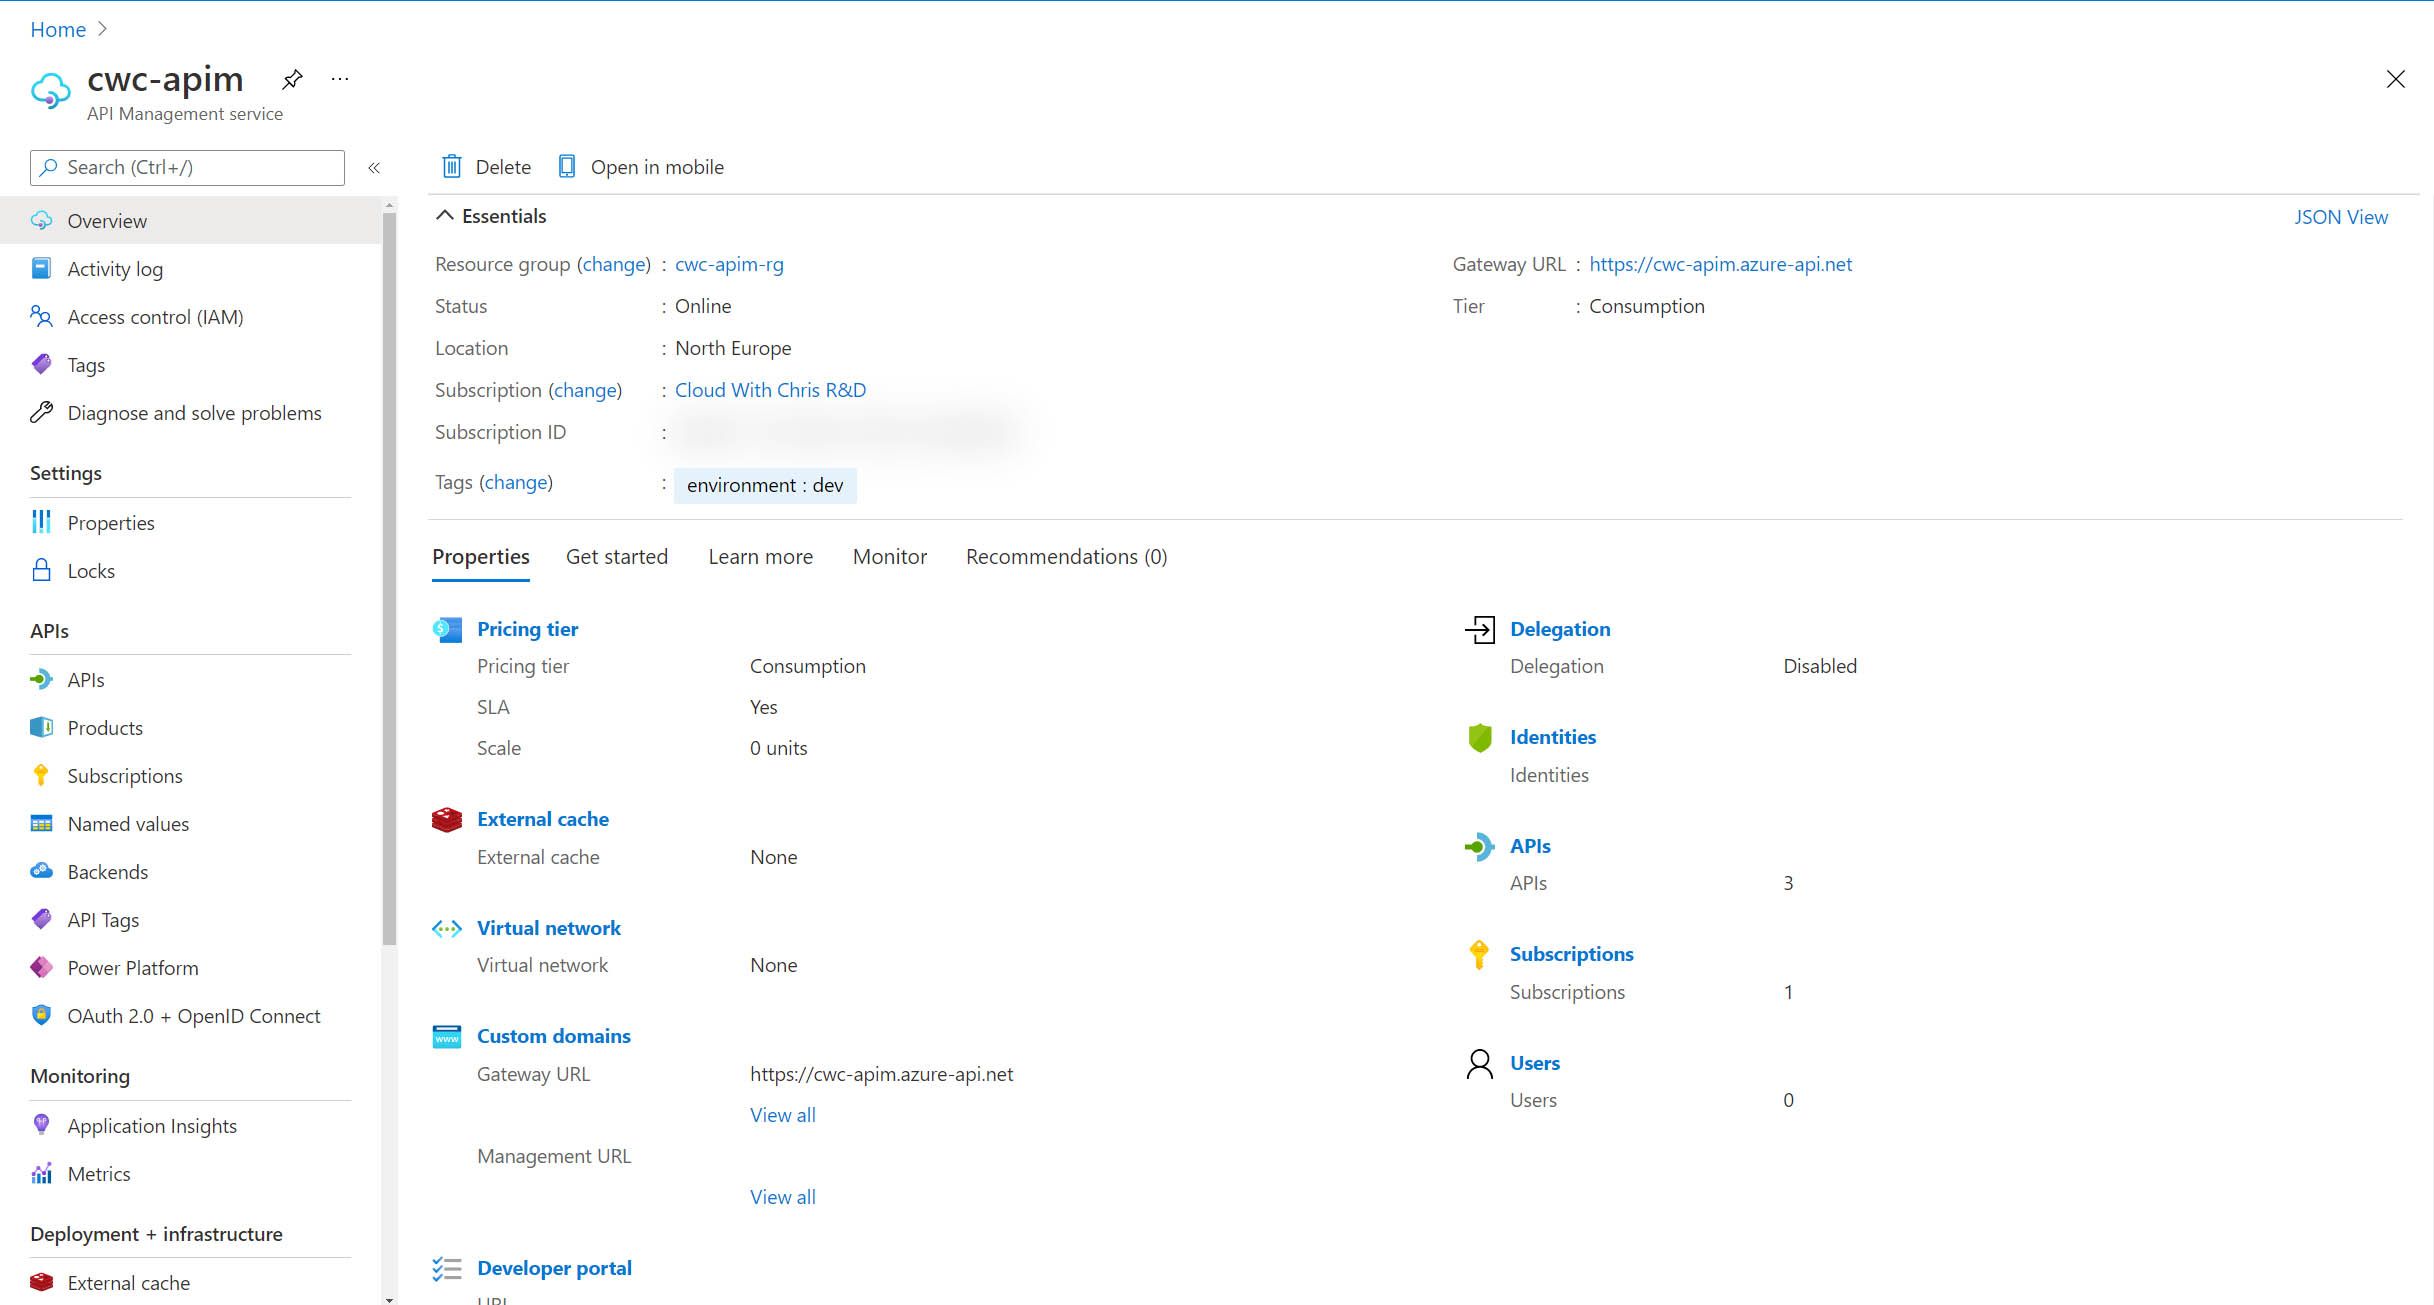Collapse the left navigation pane

tap(374, 167)
